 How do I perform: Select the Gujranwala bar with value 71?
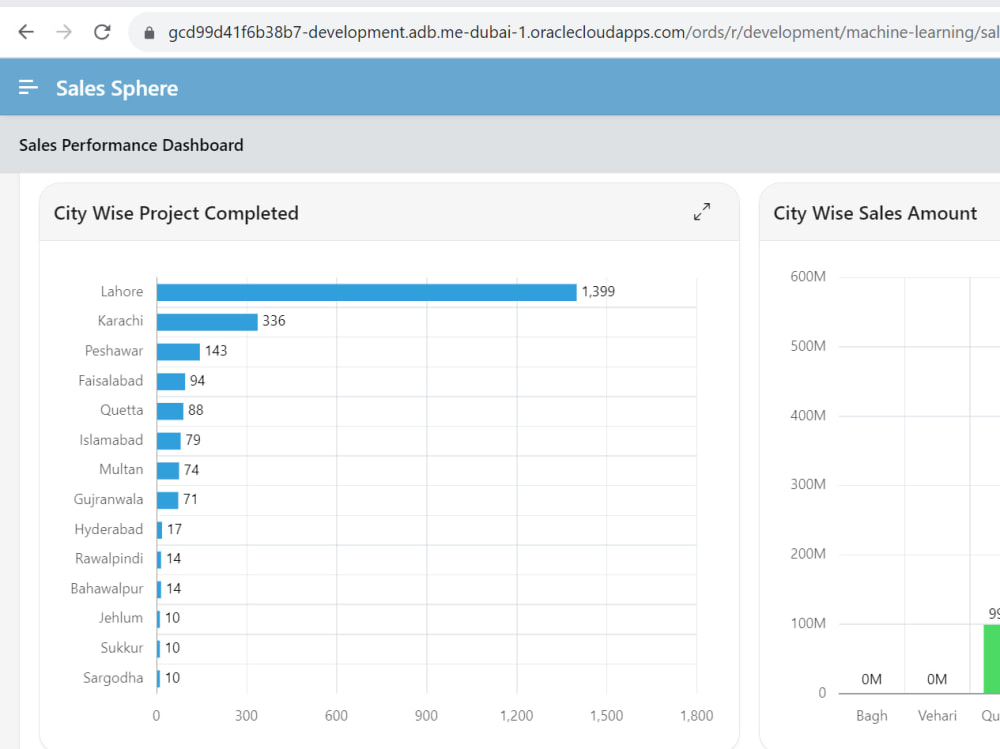click(x=168, y=500)
